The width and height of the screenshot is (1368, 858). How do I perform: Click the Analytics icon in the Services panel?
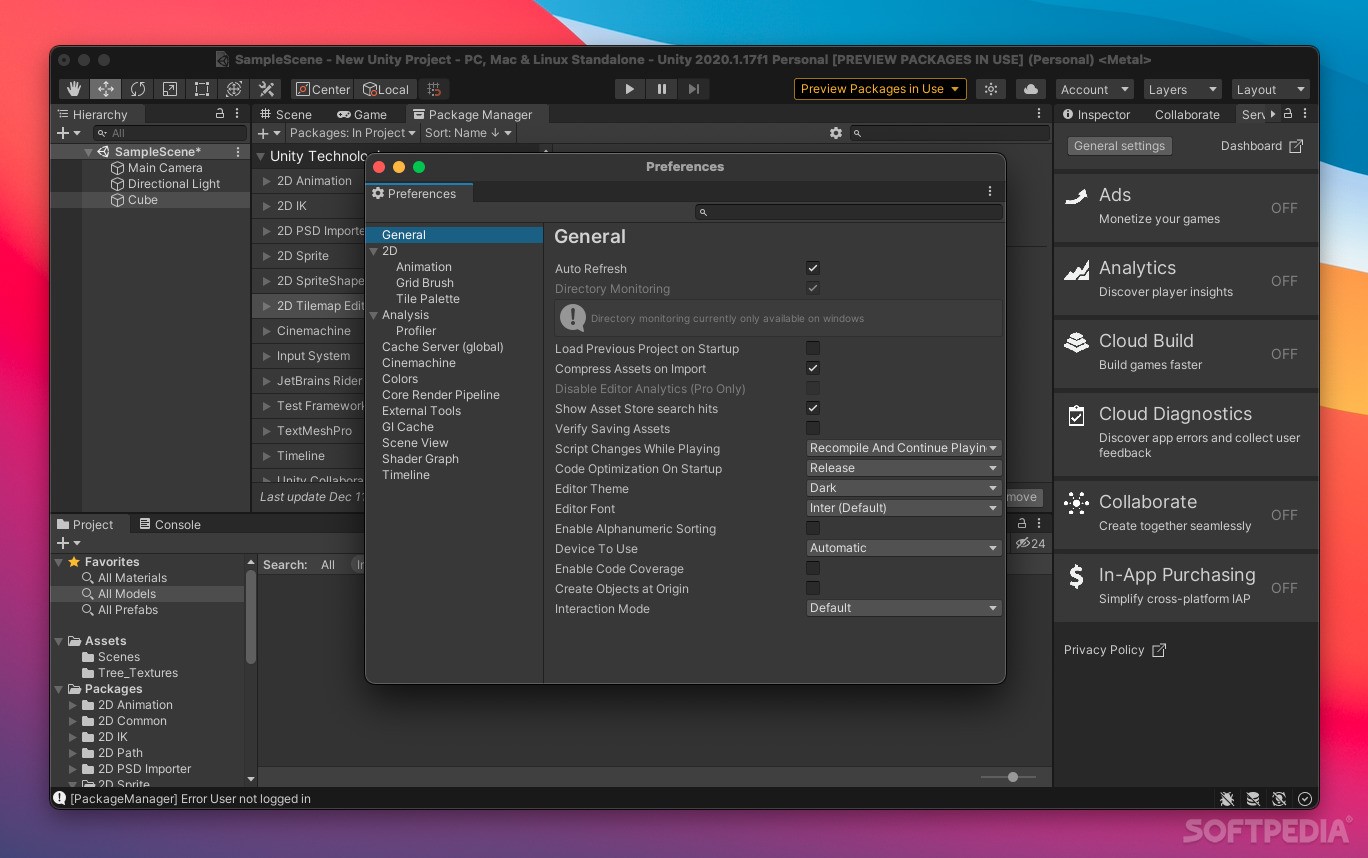tap(1076, 271)
